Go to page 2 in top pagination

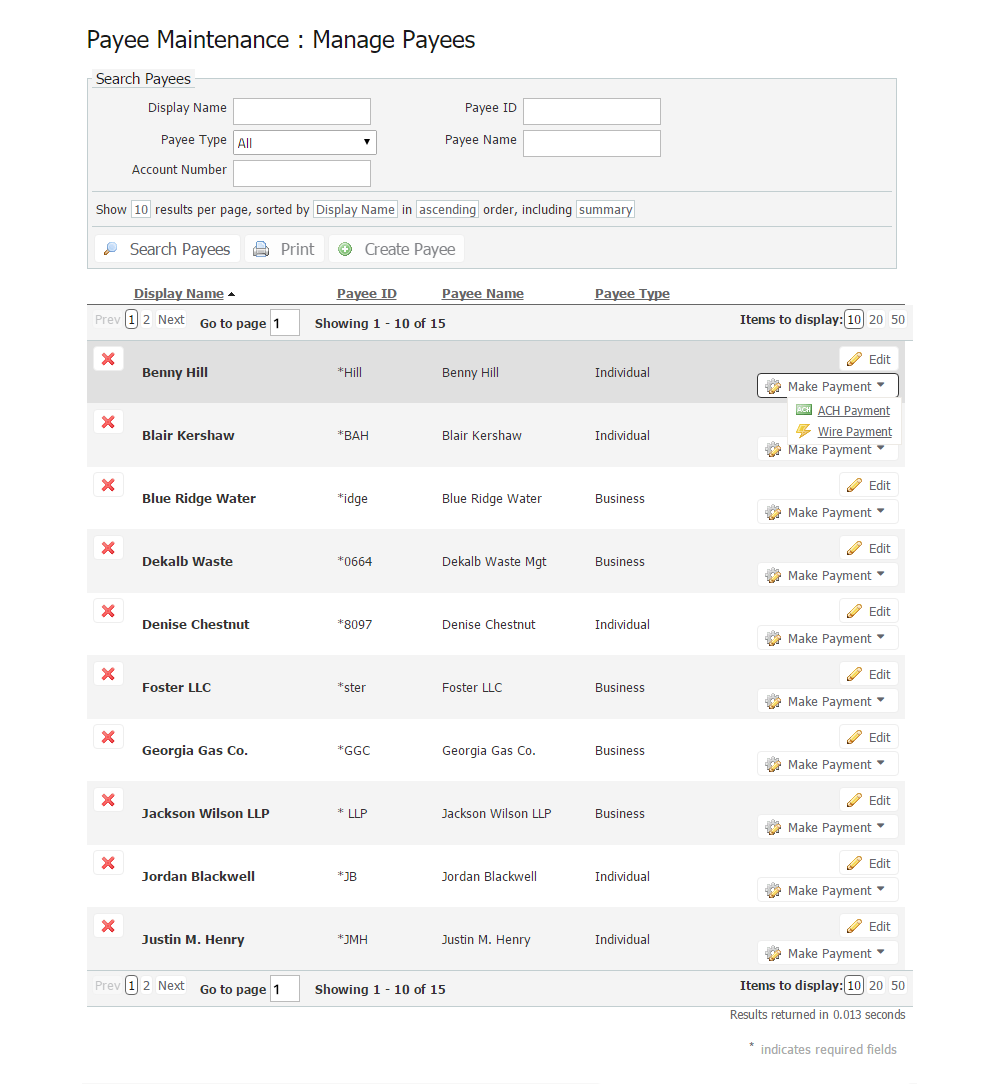[x=146, y=320]
